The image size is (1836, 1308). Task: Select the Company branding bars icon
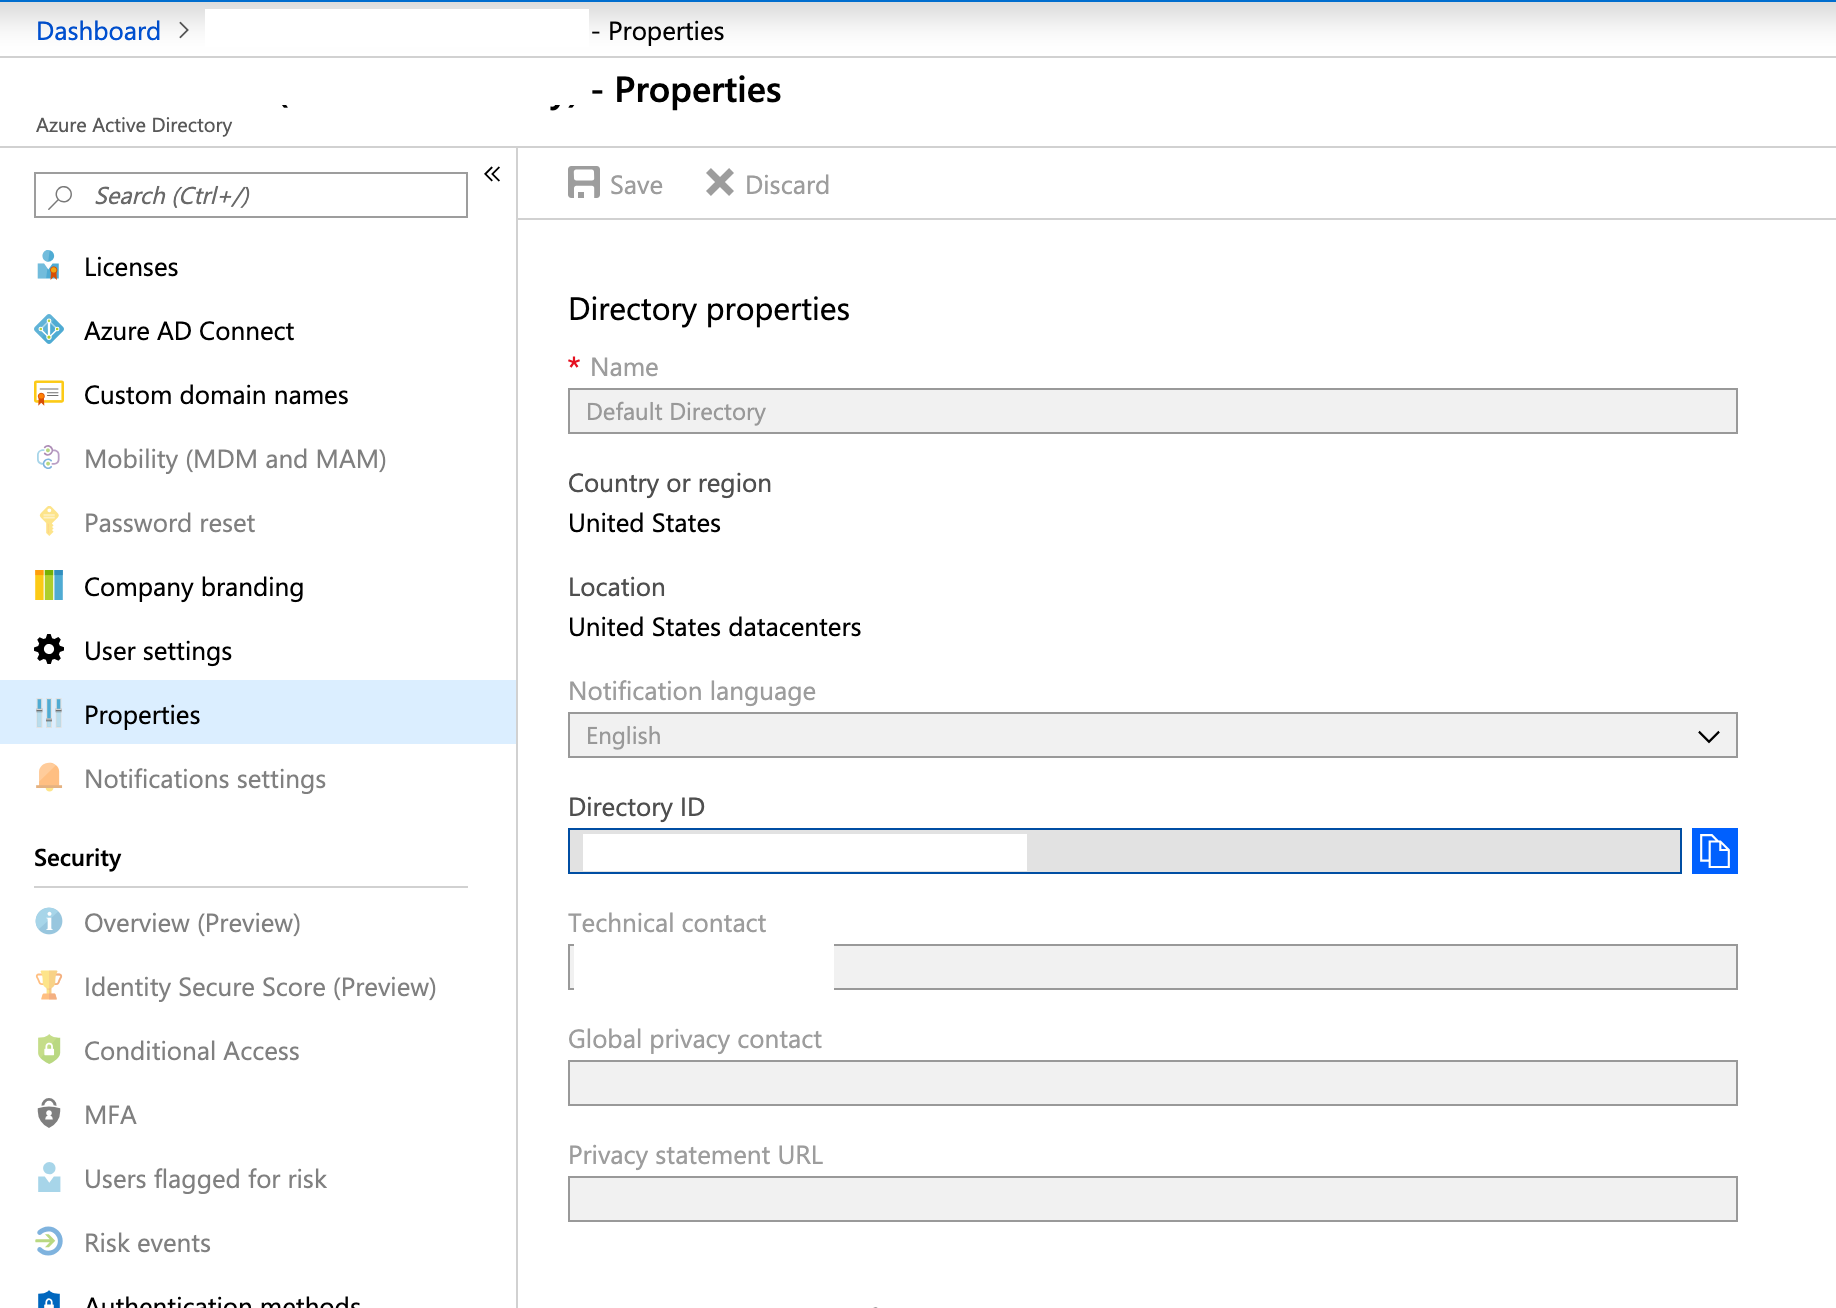tap(48, 585)
